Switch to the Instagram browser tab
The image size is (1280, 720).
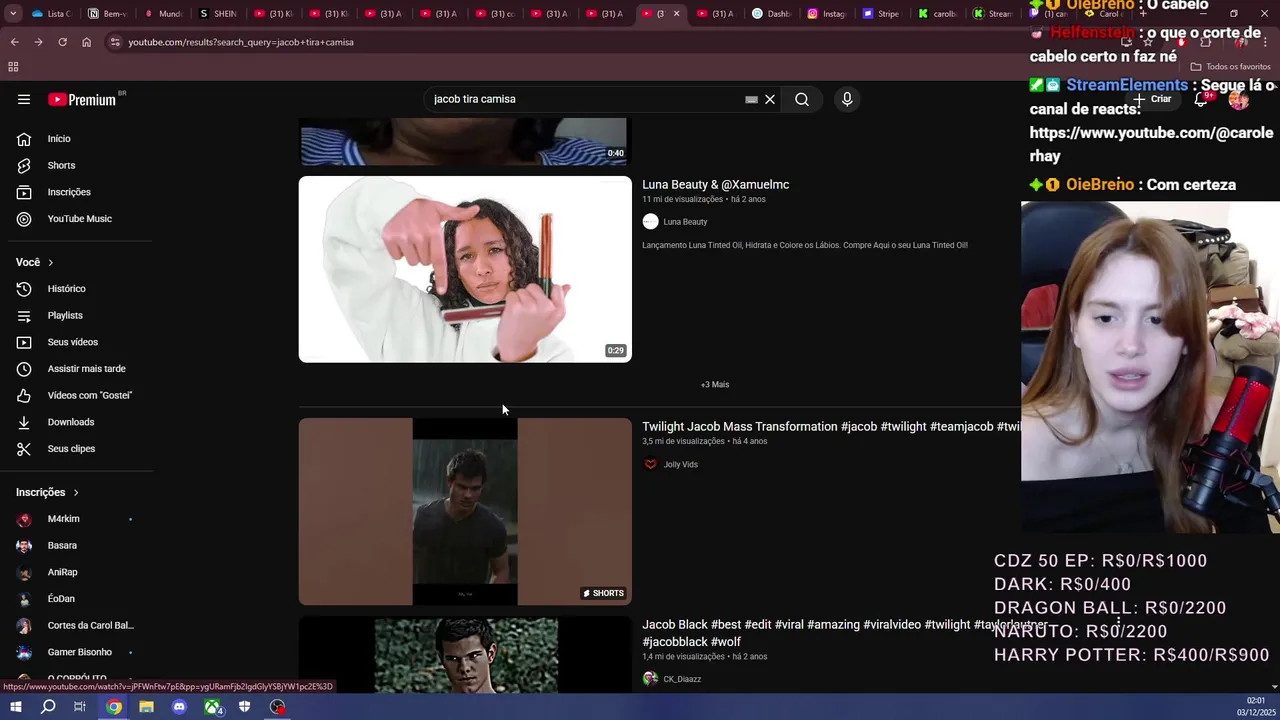[826, 14]
